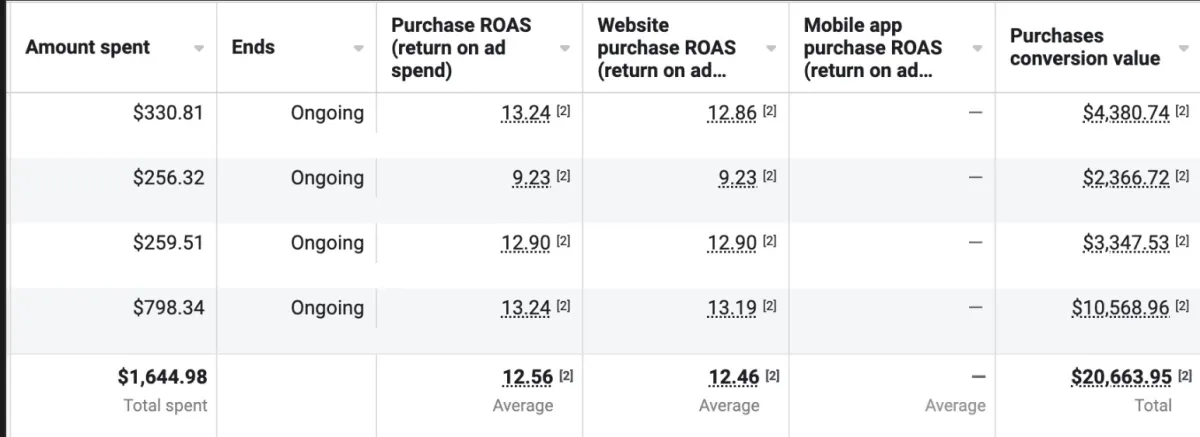The height and width of the screenshot is (437, 1200).
Task: Select the $798.34 amount spent cell
Action: pos(168,307)
